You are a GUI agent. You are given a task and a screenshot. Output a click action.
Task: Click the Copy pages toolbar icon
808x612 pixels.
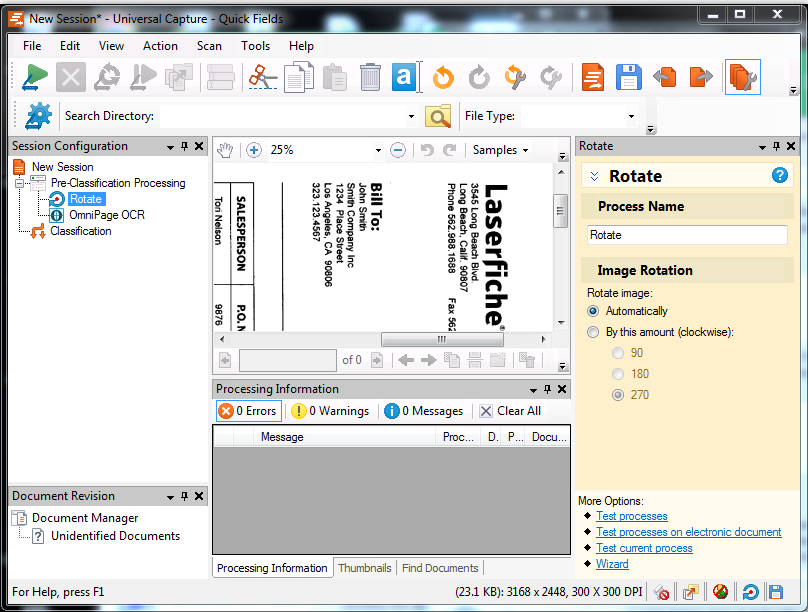(x=299, y=77)
